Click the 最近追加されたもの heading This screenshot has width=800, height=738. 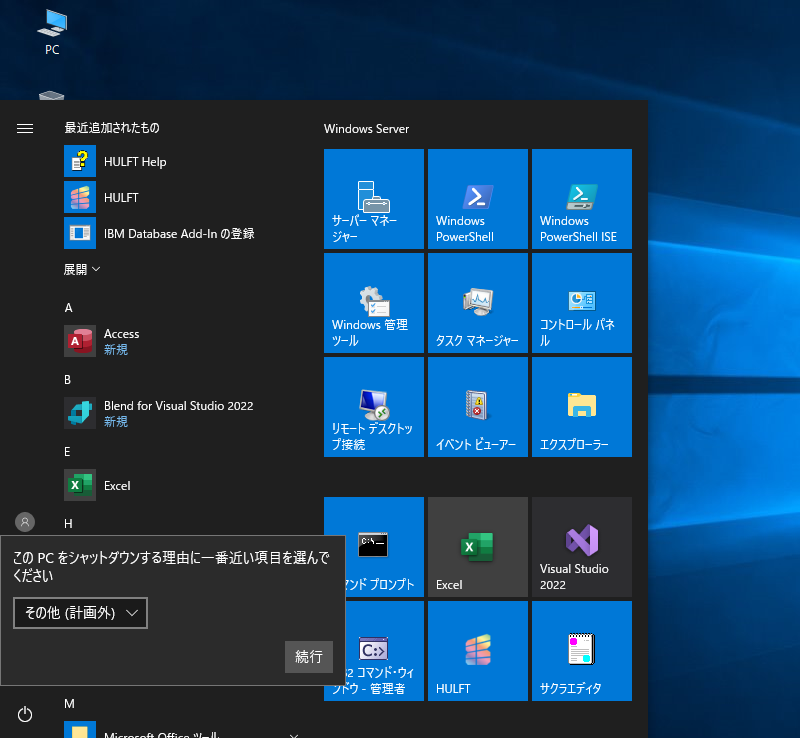[112, 128]
